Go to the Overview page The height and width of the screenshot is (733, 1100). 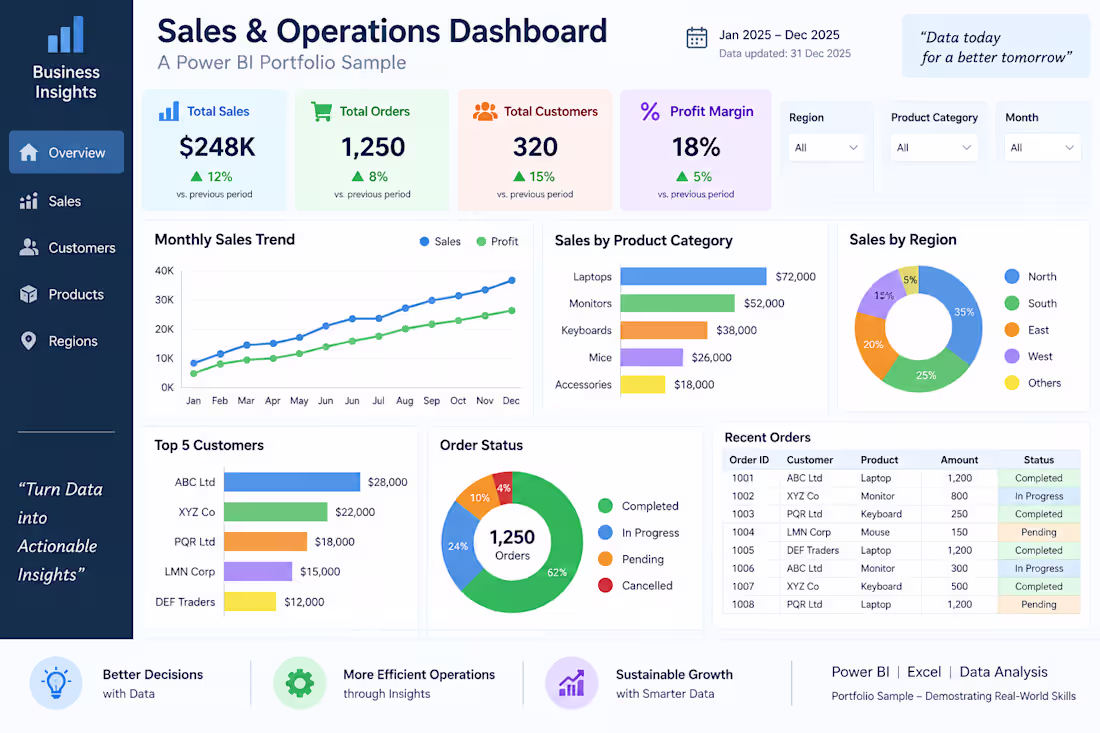[67, 152]
